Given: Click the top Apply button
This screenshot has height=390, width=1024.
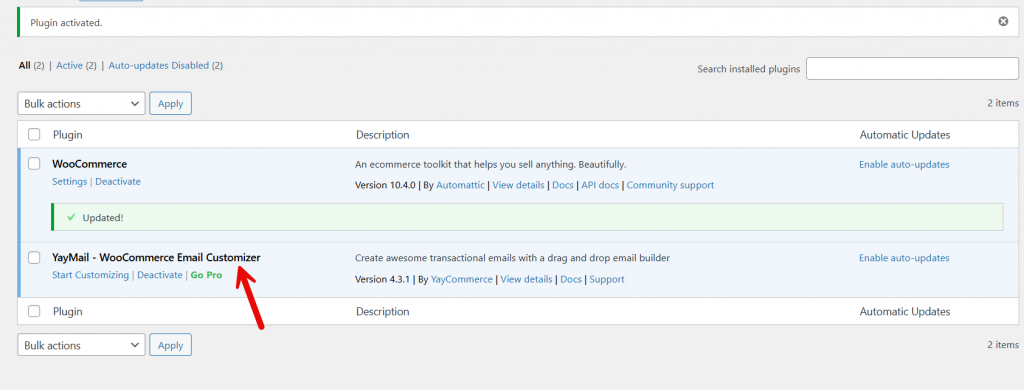Looking at the screenshot, I should tap(170, 103).
